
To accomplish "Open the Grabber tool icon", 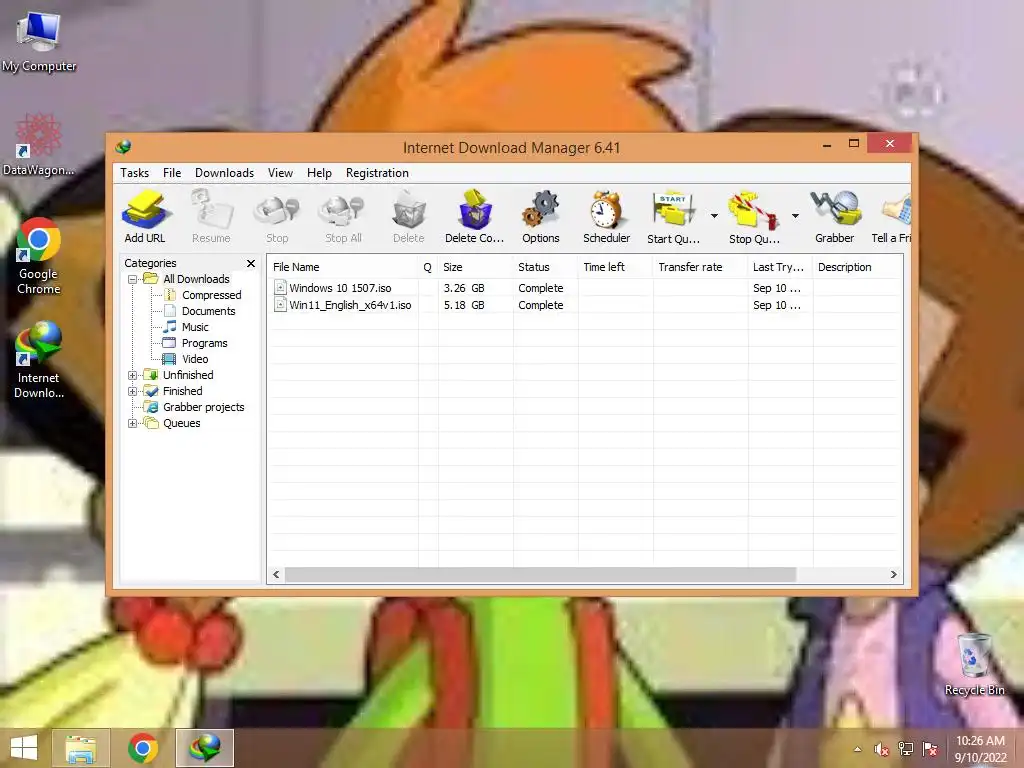I will click(835, 217).
